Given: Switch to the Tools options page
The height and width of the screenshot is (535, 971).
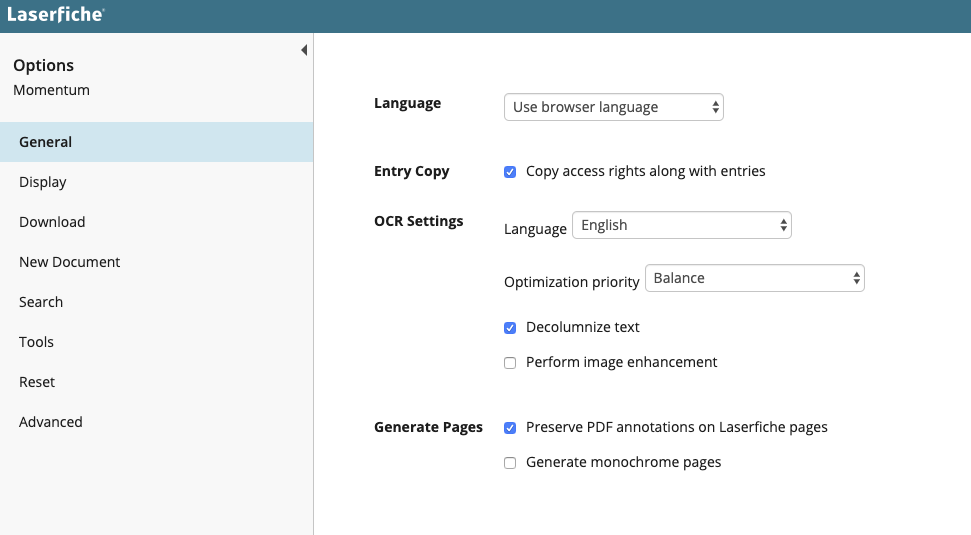Looking at the screenshot, I should tap(36, 342).
